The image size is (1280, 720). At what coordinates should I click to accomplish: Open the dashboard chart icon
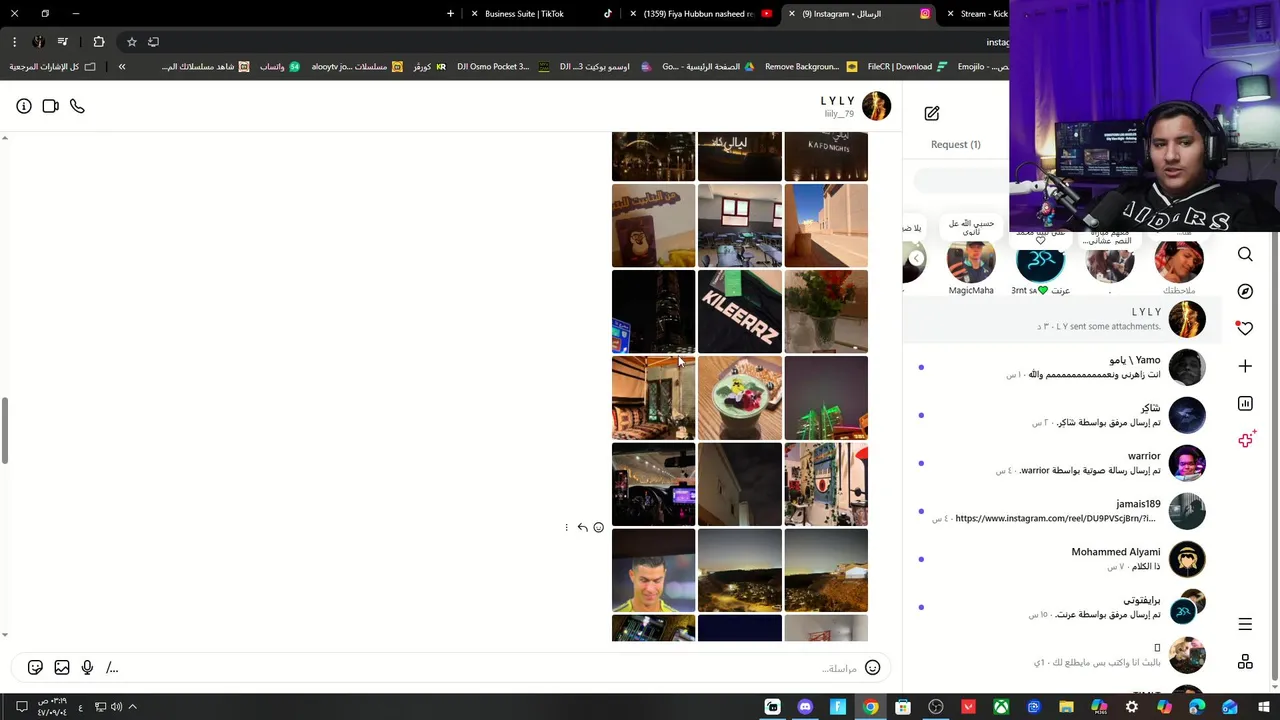click(1245, 403)
